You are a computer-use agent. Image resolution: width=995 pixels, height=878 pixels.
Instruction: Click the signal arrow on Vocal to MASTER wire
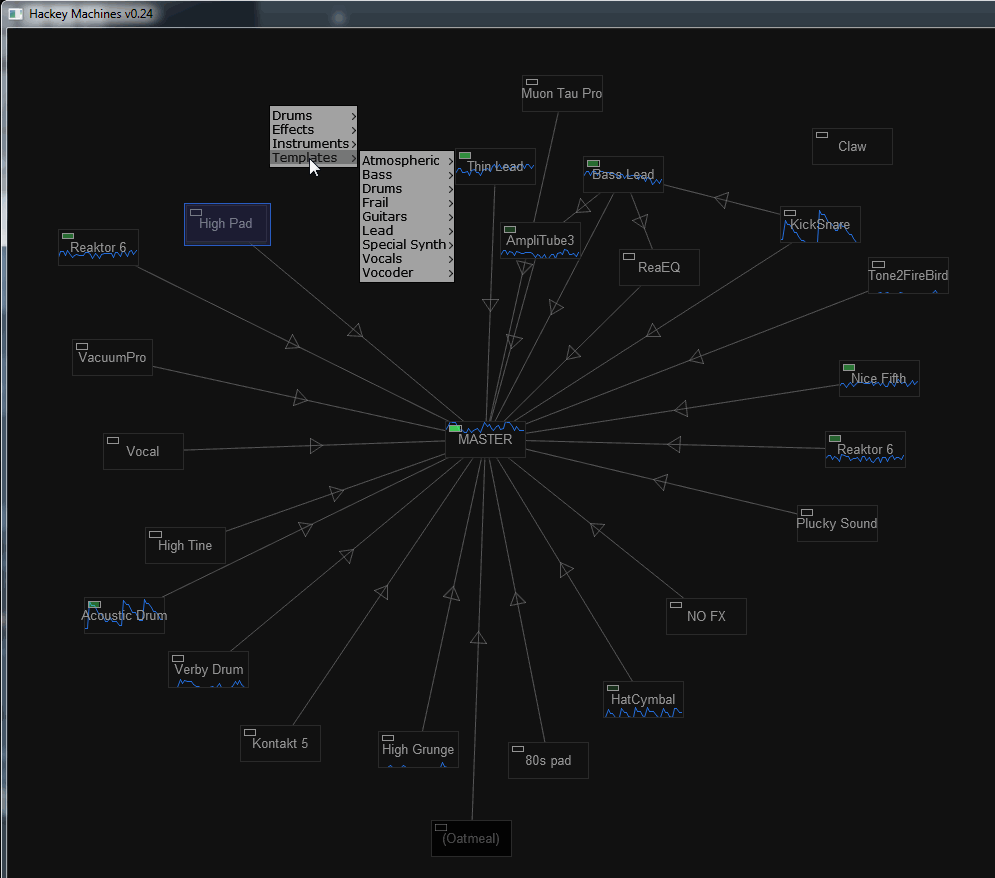pyautogui.click(x=315, y=446)
